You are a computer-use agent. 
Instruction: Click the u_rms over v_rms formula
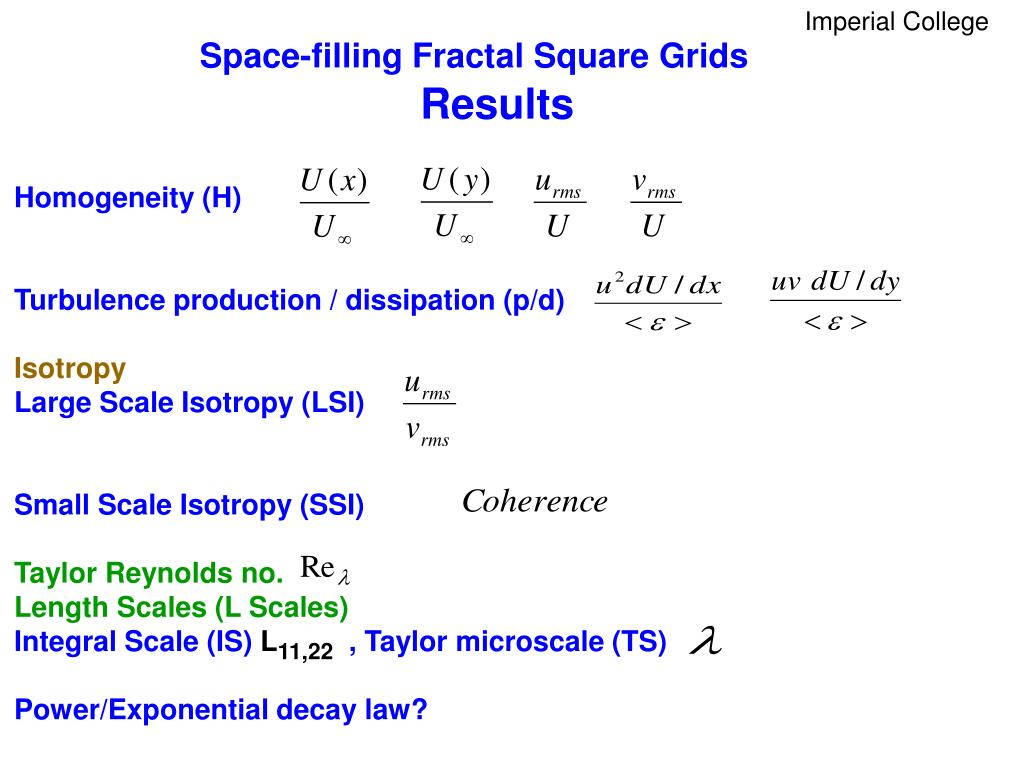coord(429,411)
